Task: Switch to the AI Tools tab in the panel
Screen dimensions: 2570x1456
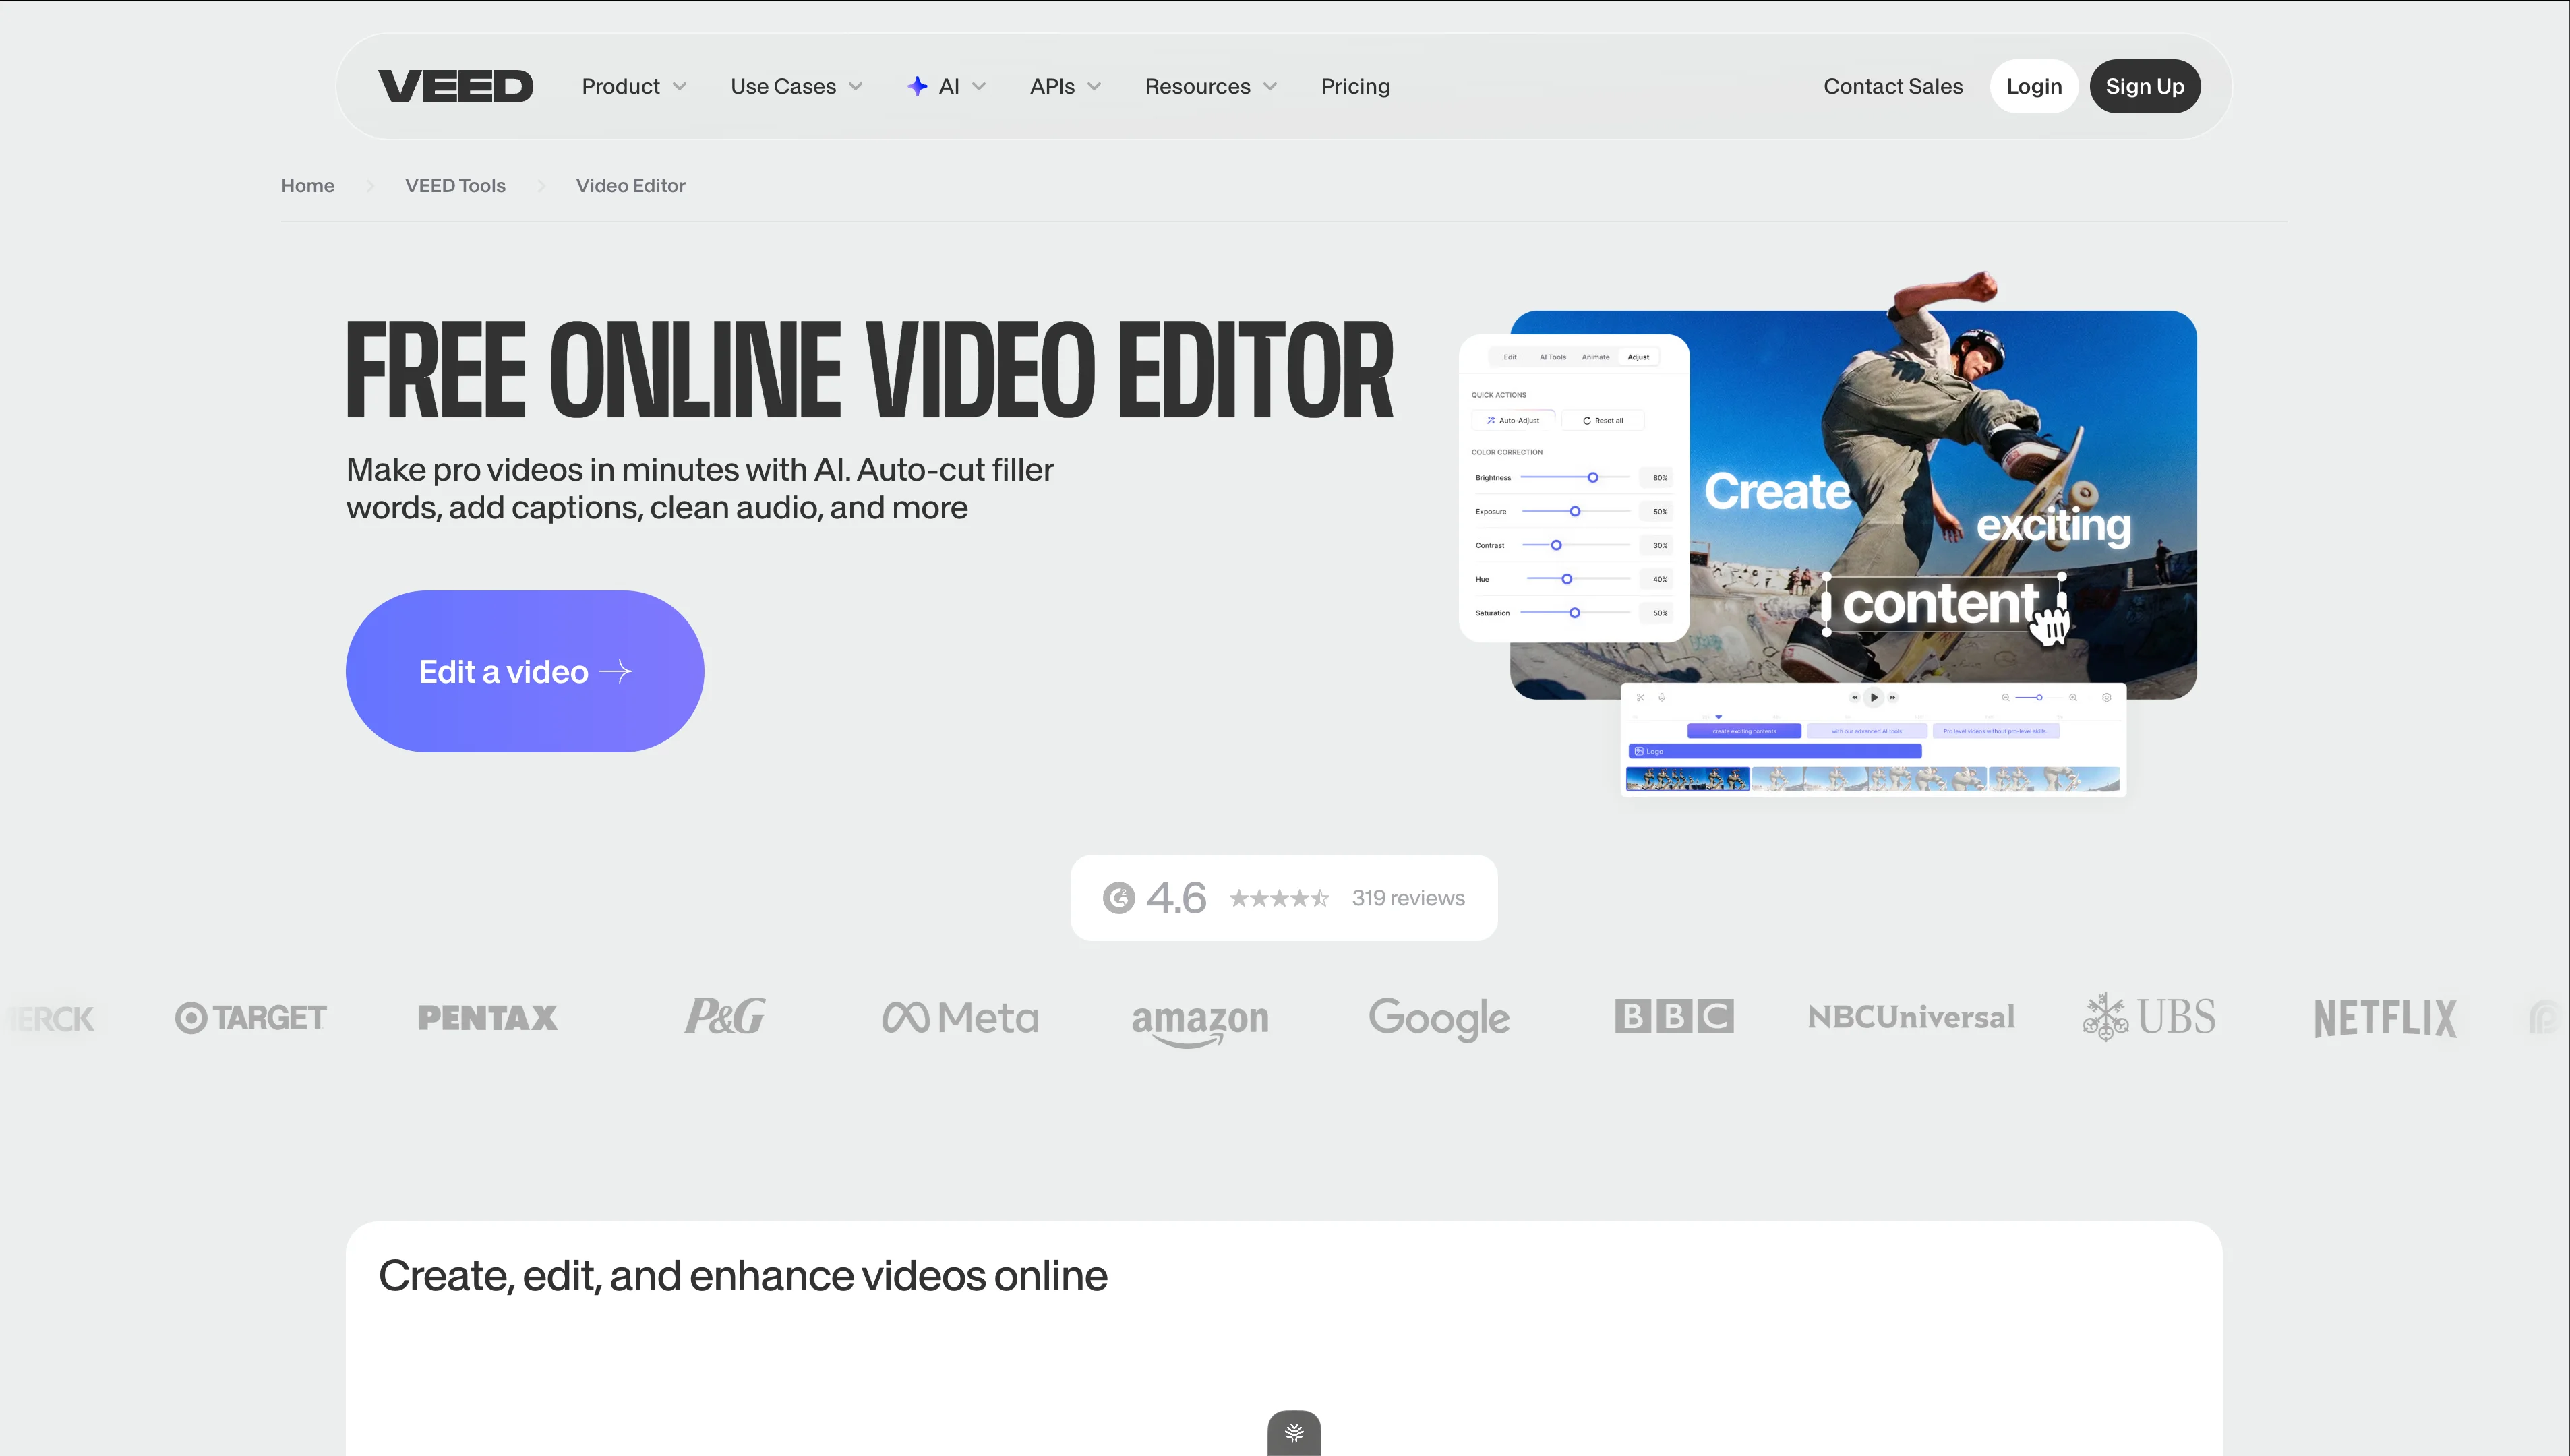Action: [x=1553, y=357]
